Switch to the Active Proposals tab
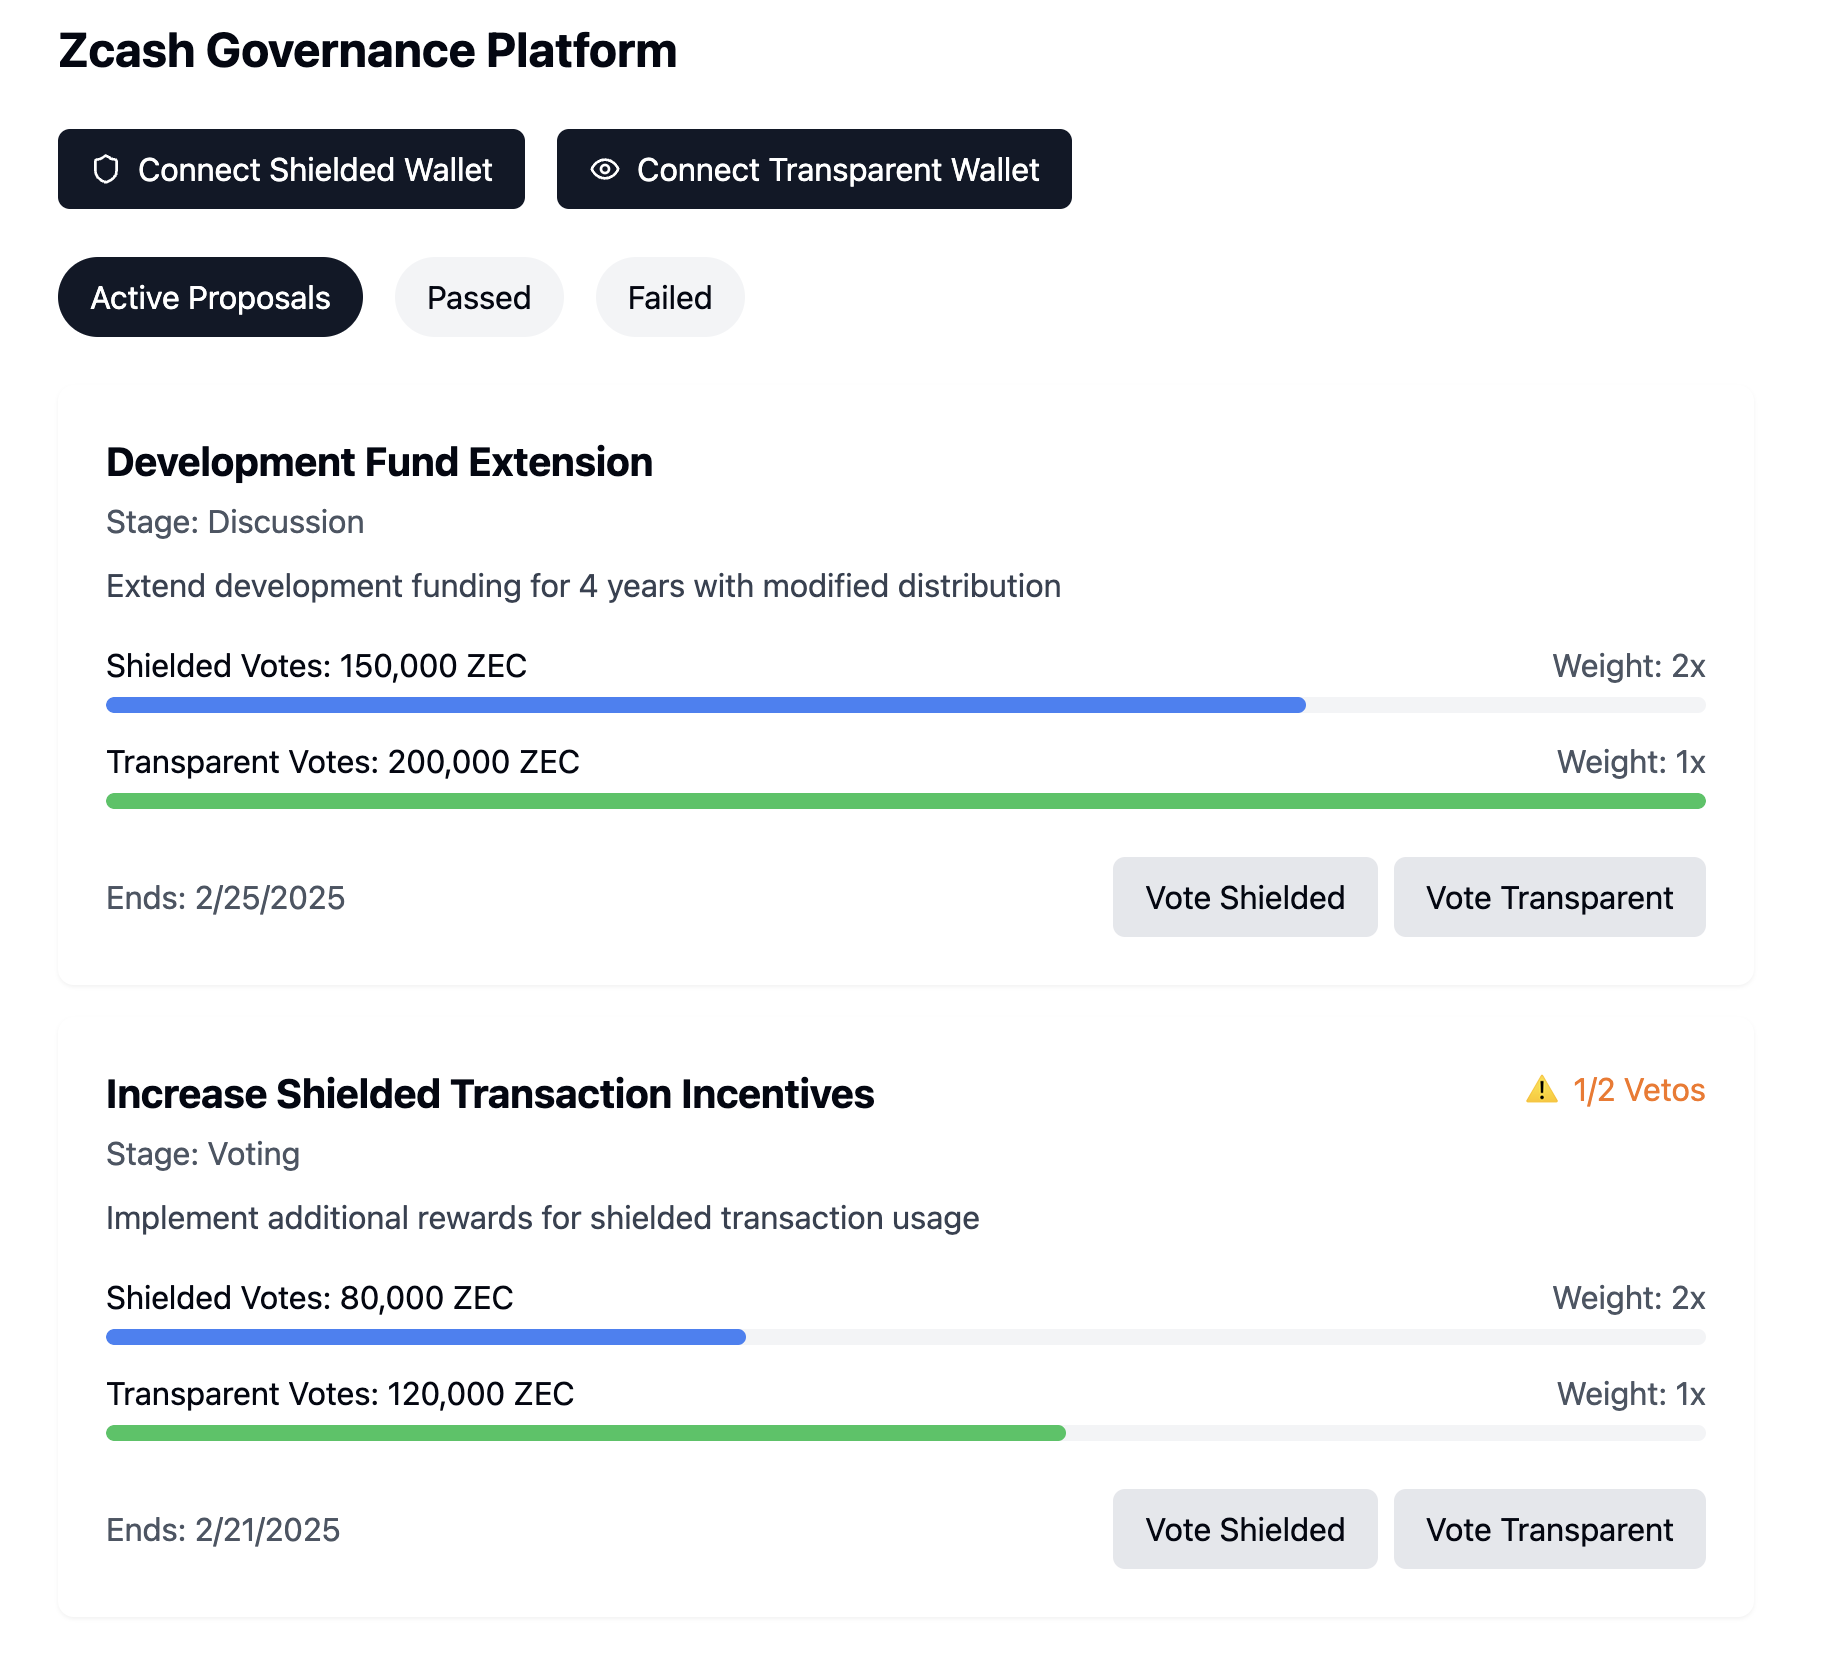 click(x=210, y=298)
